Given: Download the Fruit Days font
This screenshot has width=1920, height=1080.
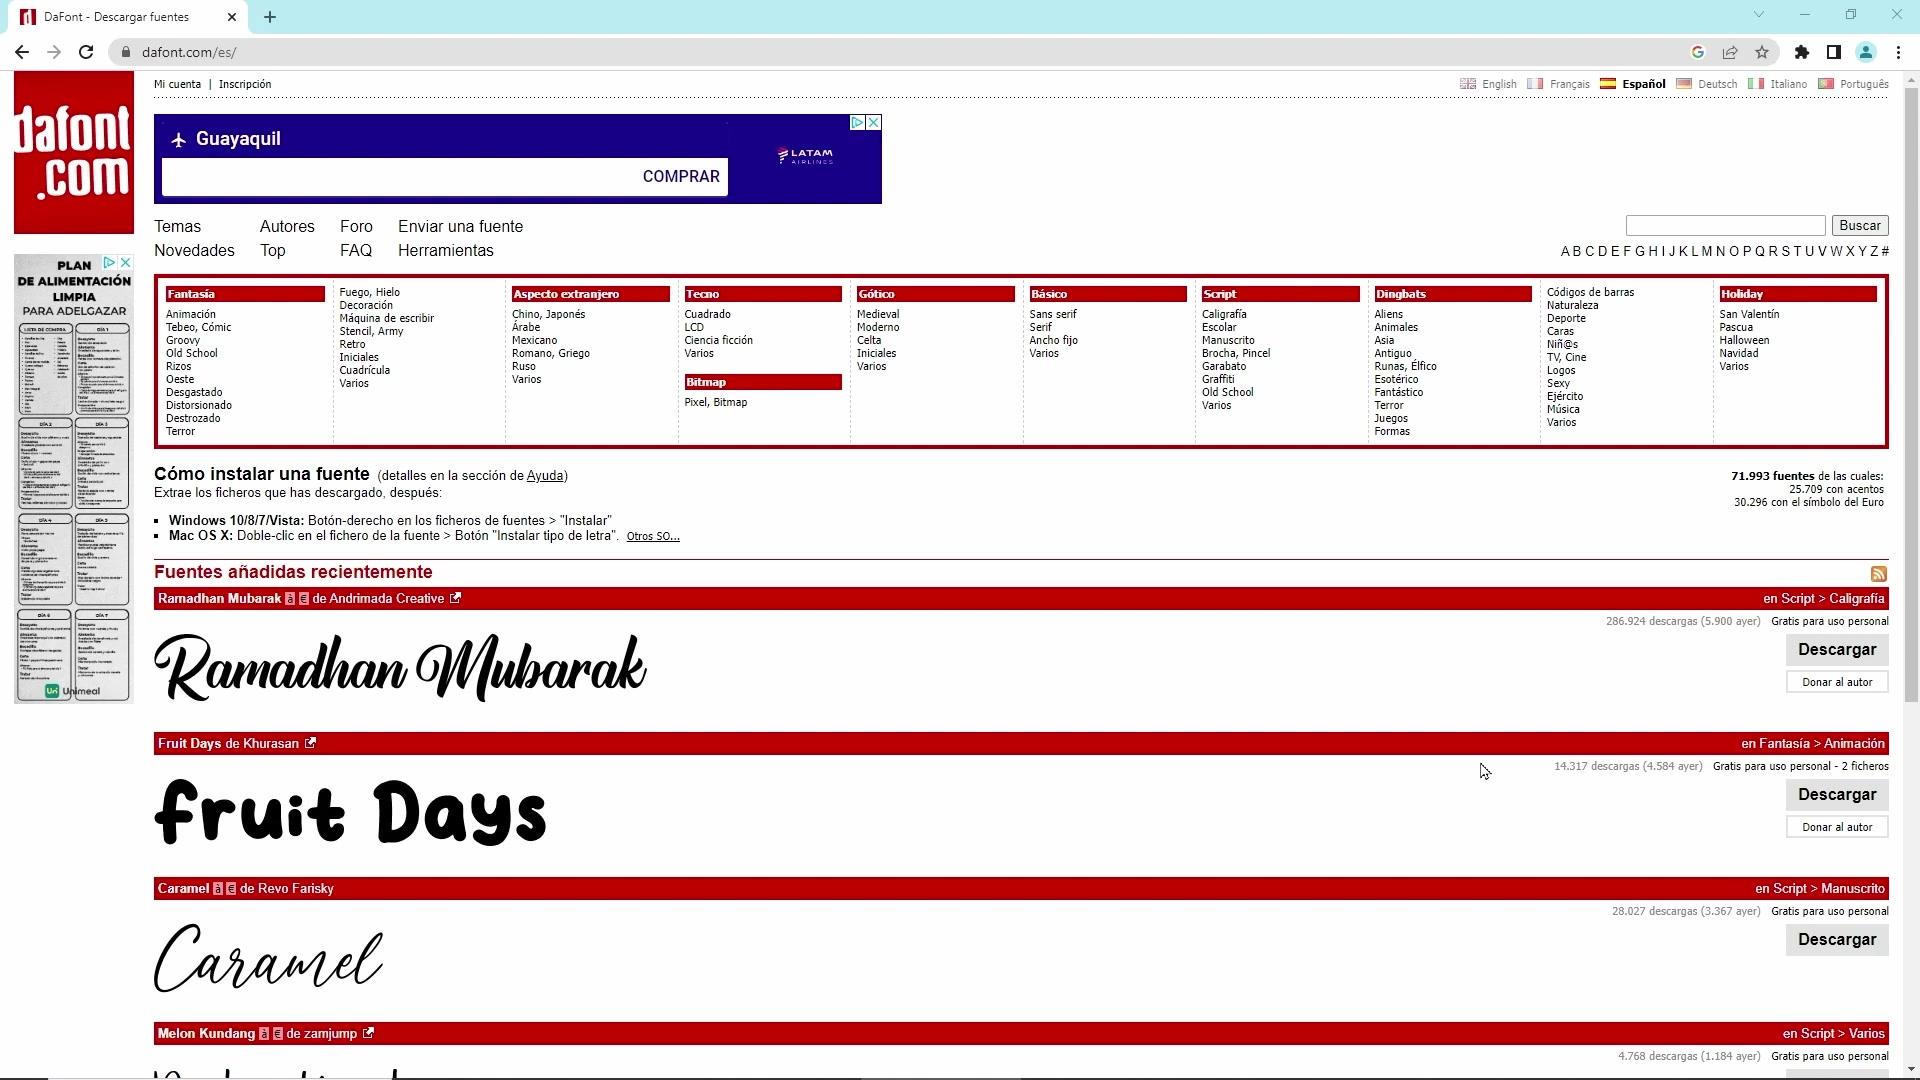Looking at the screenshot, I should point(1836,794).
